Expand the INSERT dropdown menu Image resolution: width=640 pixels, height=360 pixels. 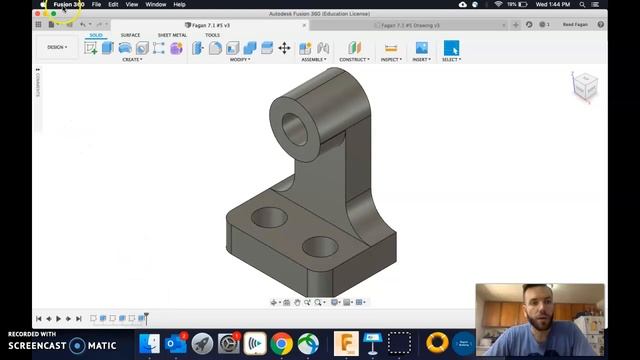click(x=421, y=60)
